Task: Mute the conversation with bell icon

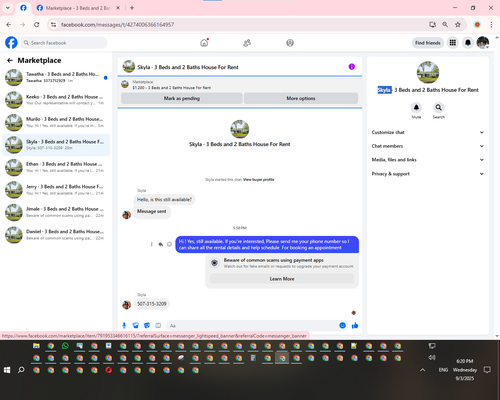Action: (416, 107)
